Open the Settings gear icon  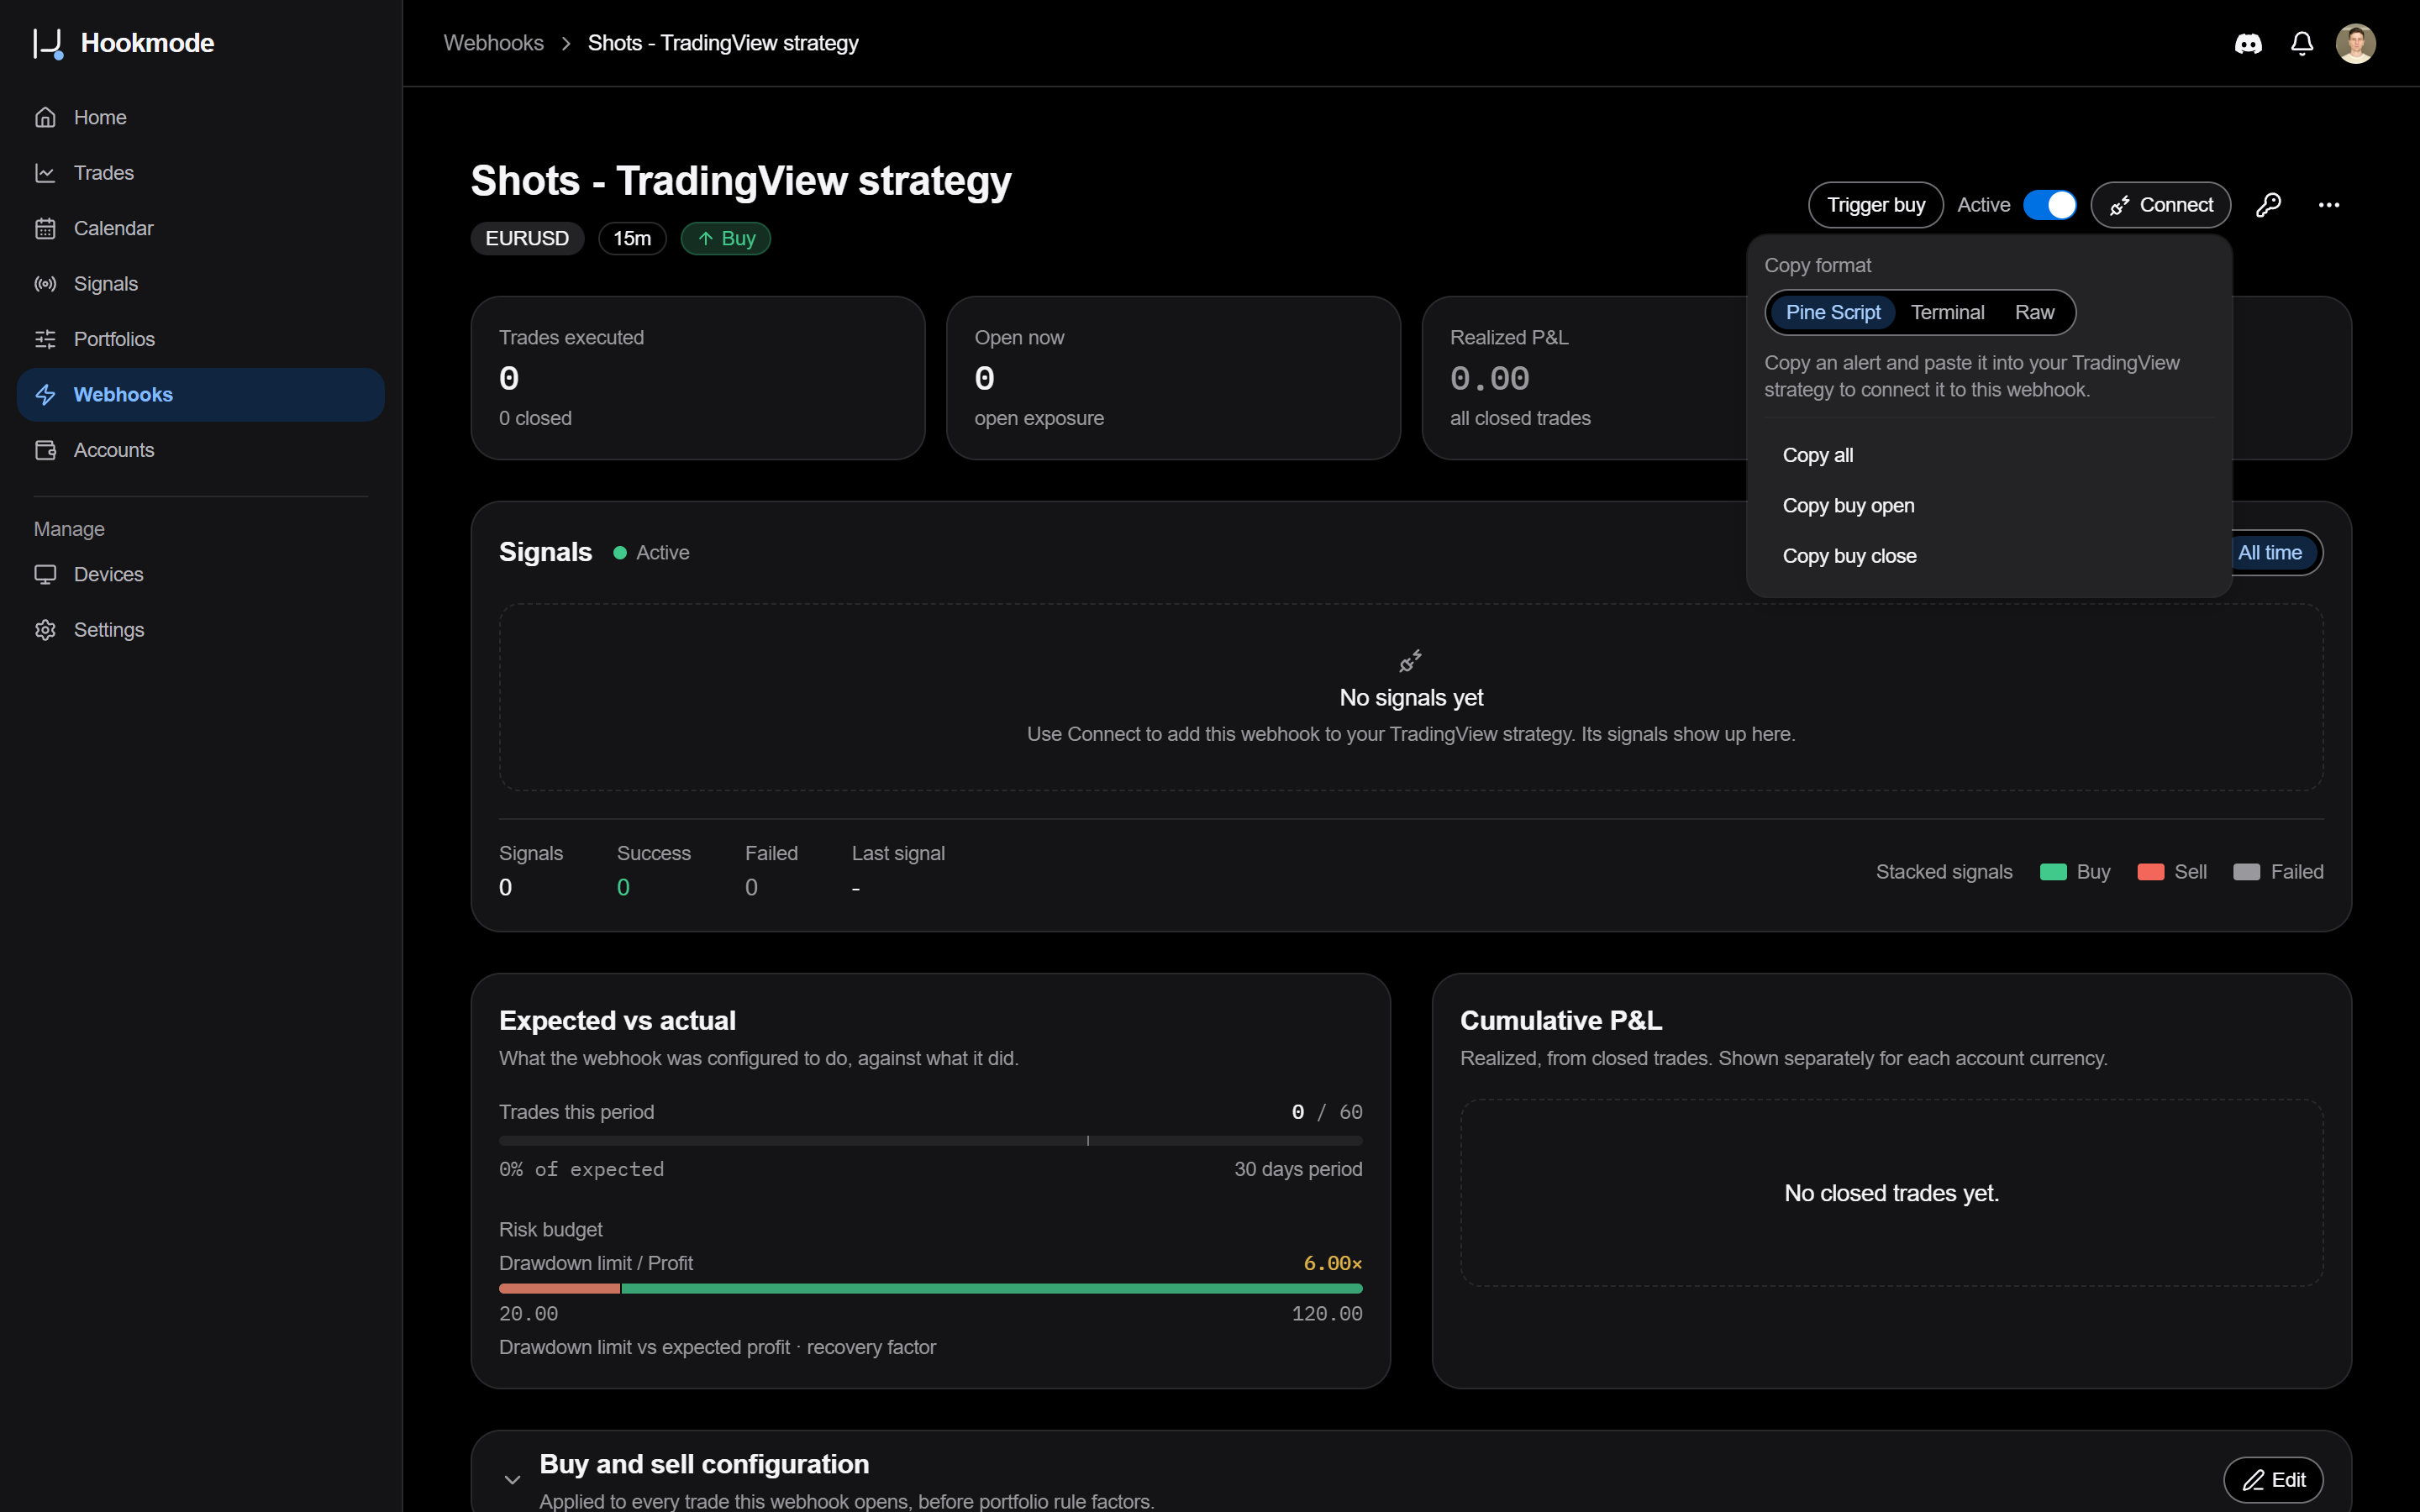click(x=45, y=630)
